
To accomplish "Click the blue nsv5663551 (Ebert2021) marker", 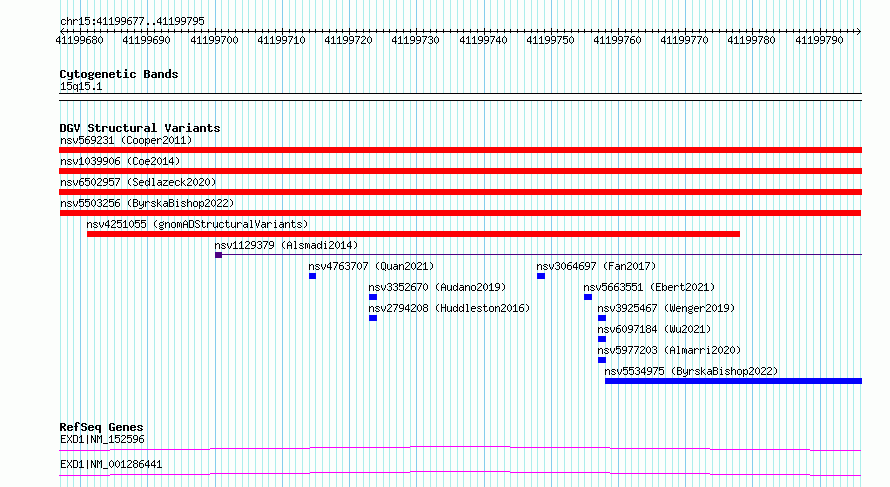I will (x=588, y=297).
